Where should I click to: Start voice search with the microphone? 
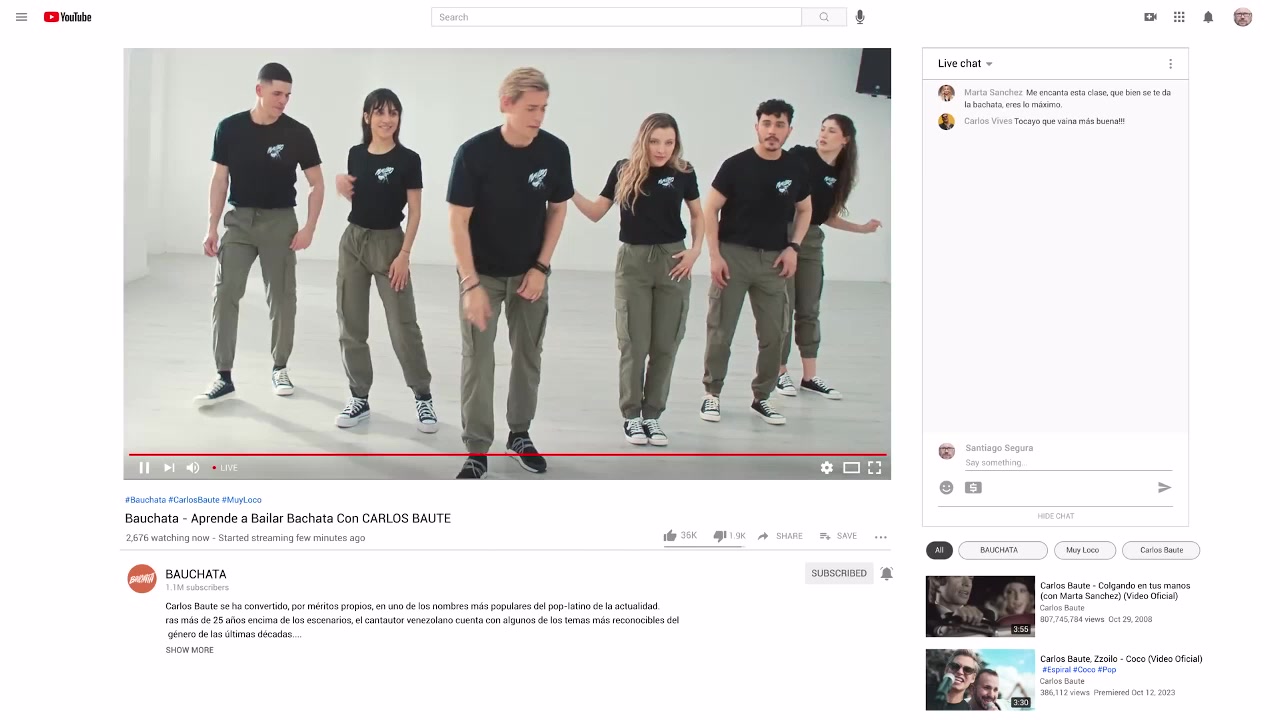click(x=860, y=17)
